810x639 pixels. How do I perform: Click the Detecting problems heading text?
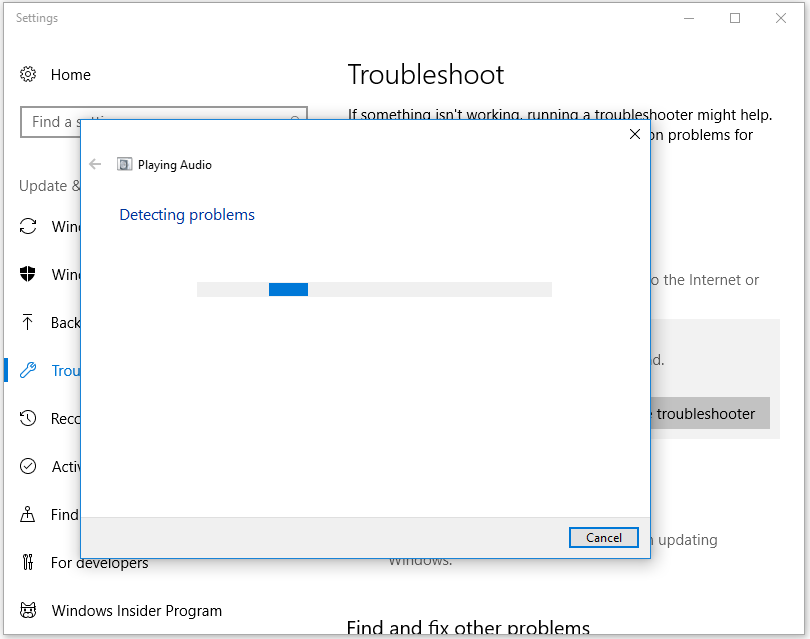tap(187, 215)
